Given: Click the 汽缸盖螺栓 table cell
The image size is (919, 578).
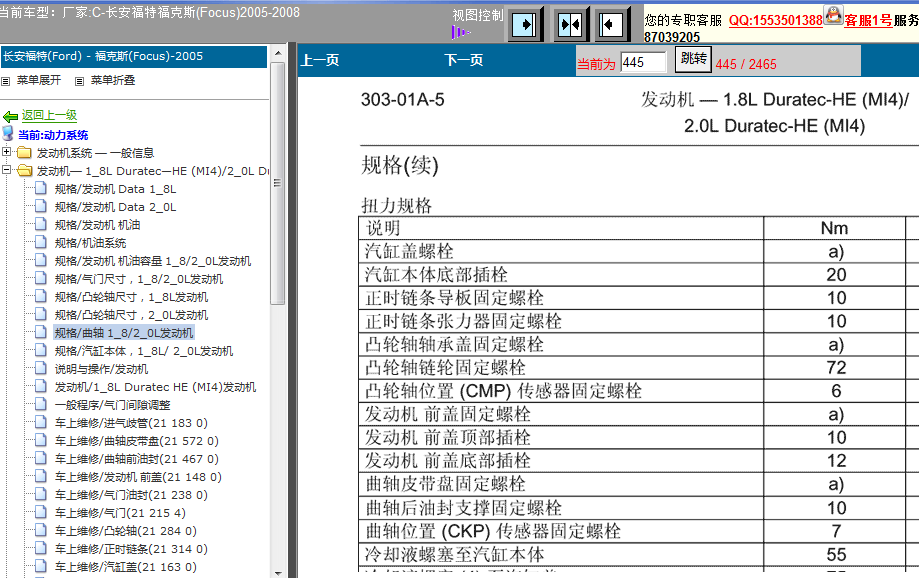Looking at the screenshot, I should pos(561,251).
